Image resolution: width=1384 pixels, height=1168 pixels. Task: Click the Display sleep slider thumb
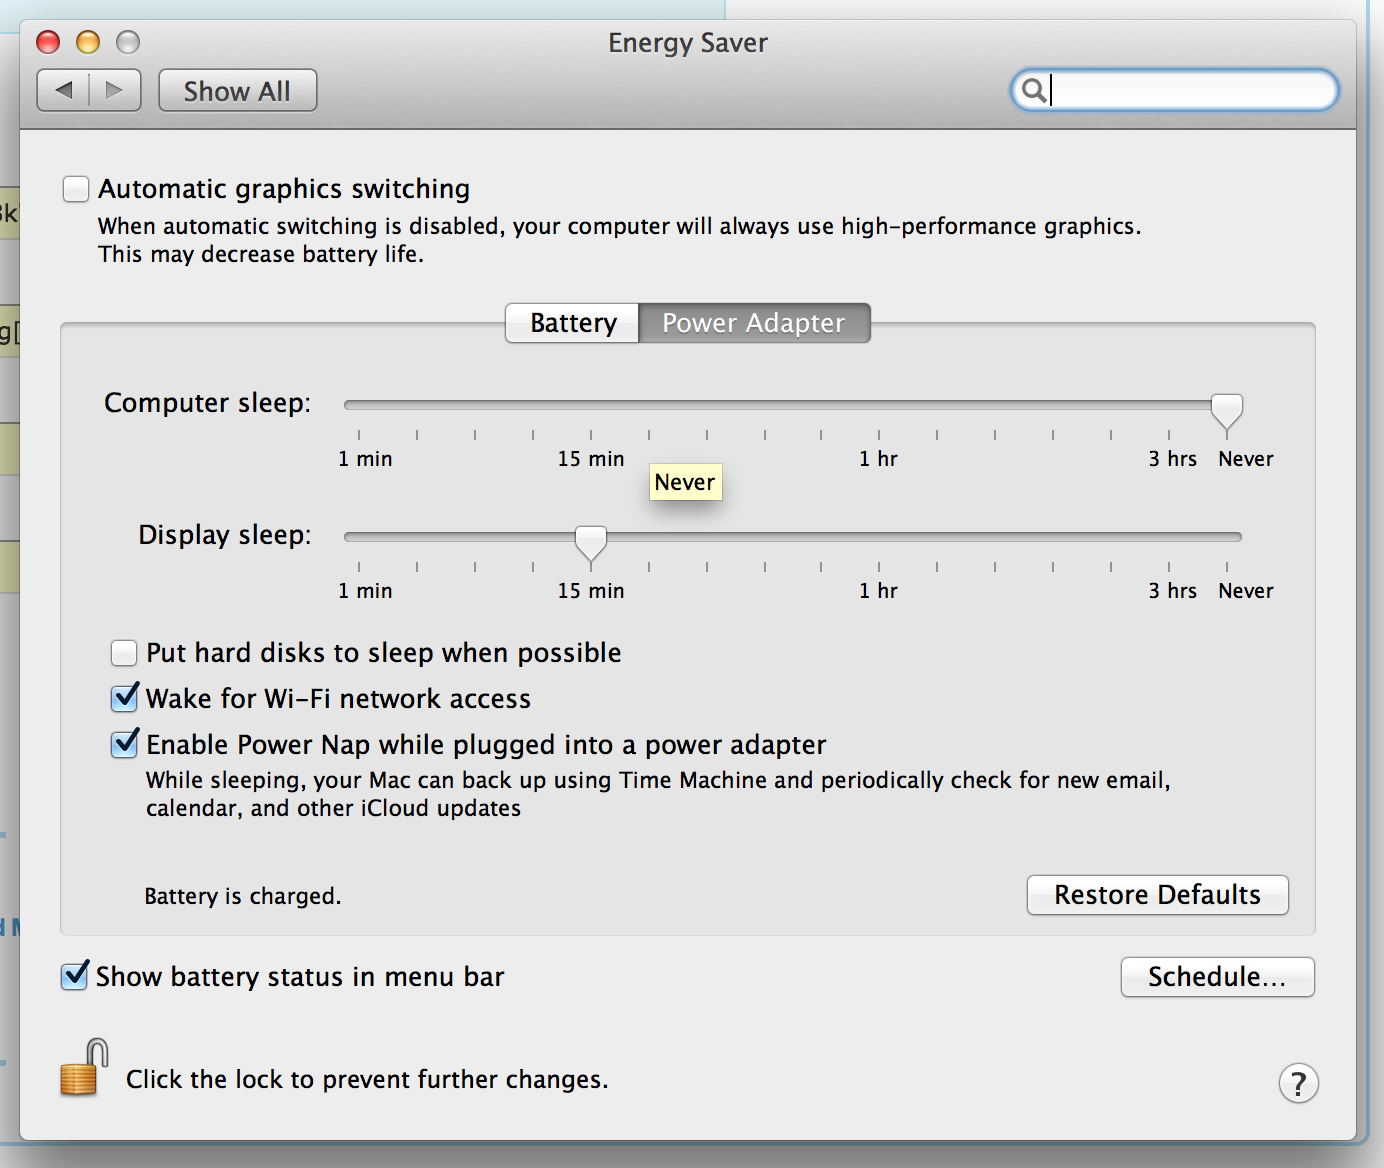(x=591, y=541)
